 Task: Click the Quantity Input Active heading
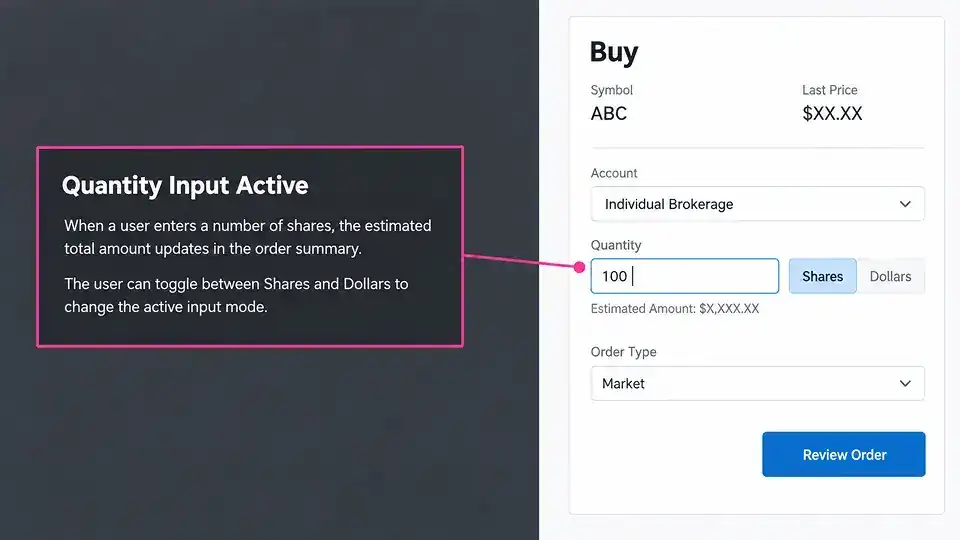click(185, 186)
